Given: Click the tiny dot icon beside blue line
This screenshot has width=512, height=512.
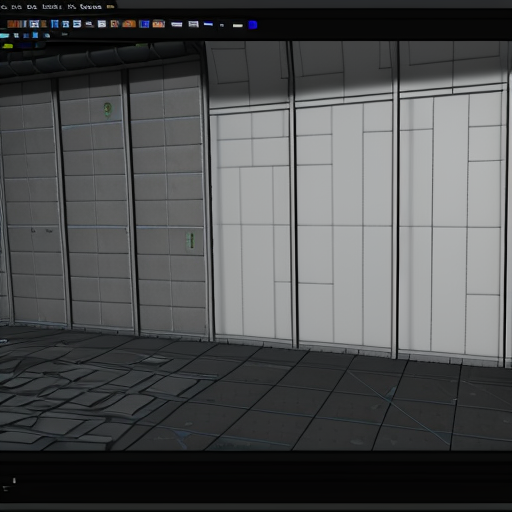Looking at the screenshot, I should 222,25.
